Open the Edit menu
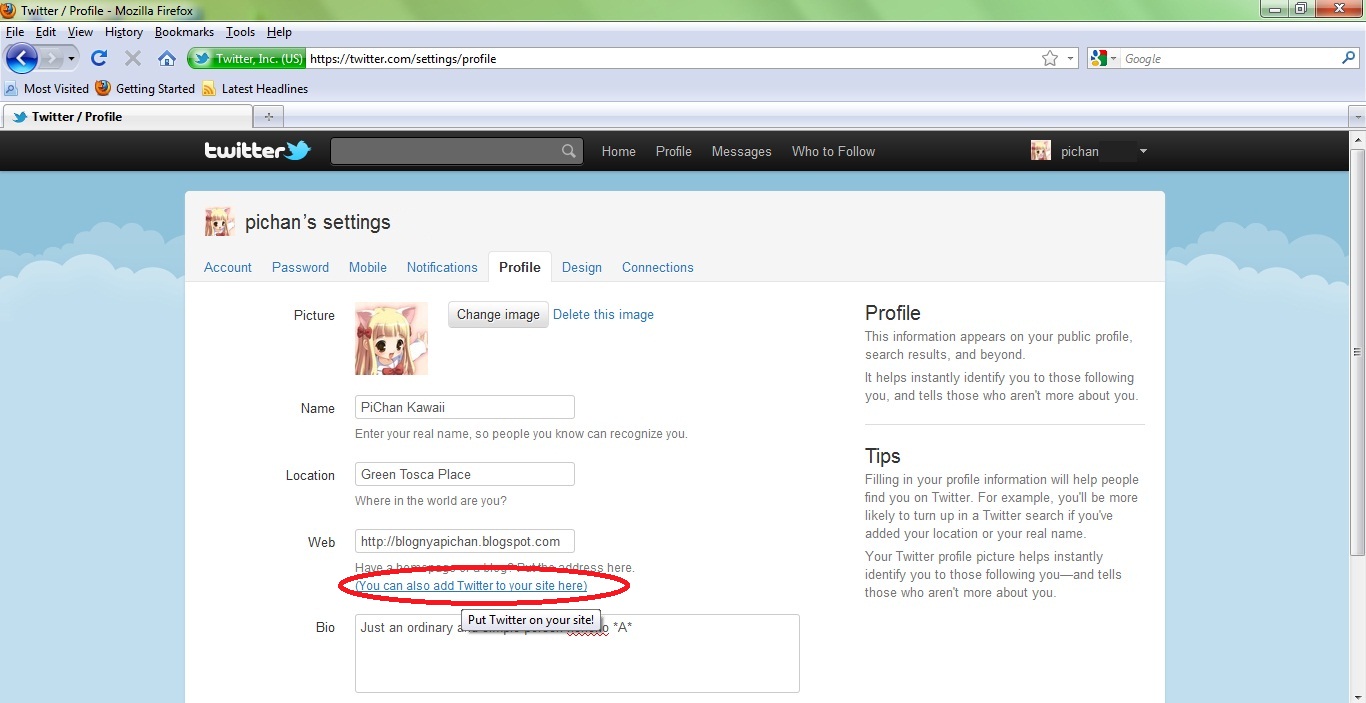Viewport: 1366px width, 703px height. tap(46, 32)
